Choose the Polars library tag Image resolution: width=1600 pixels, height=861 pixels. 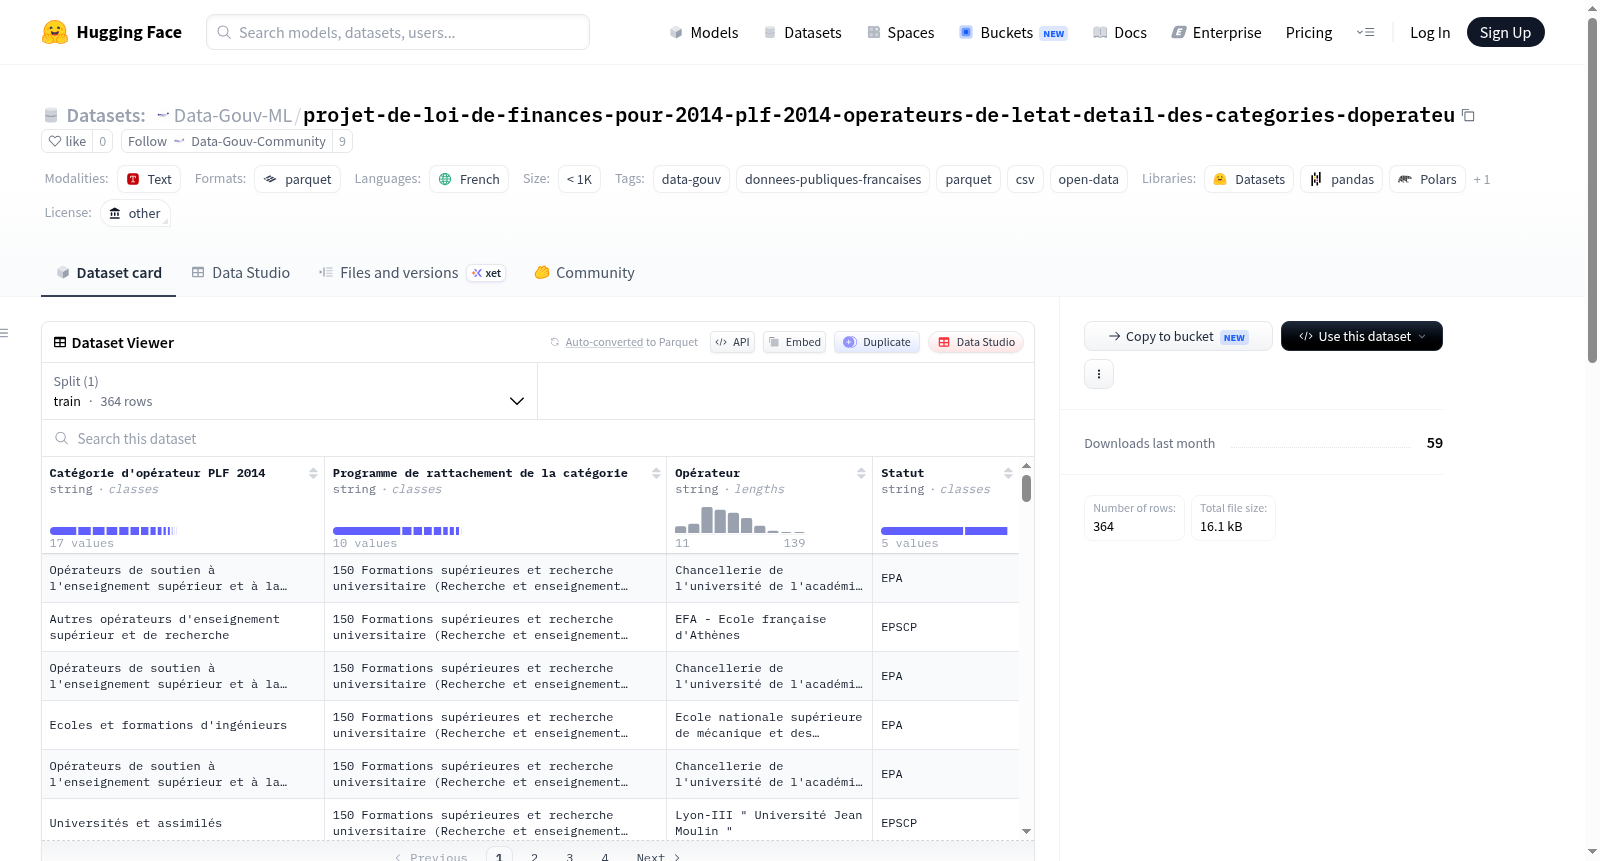(1427, 179)
